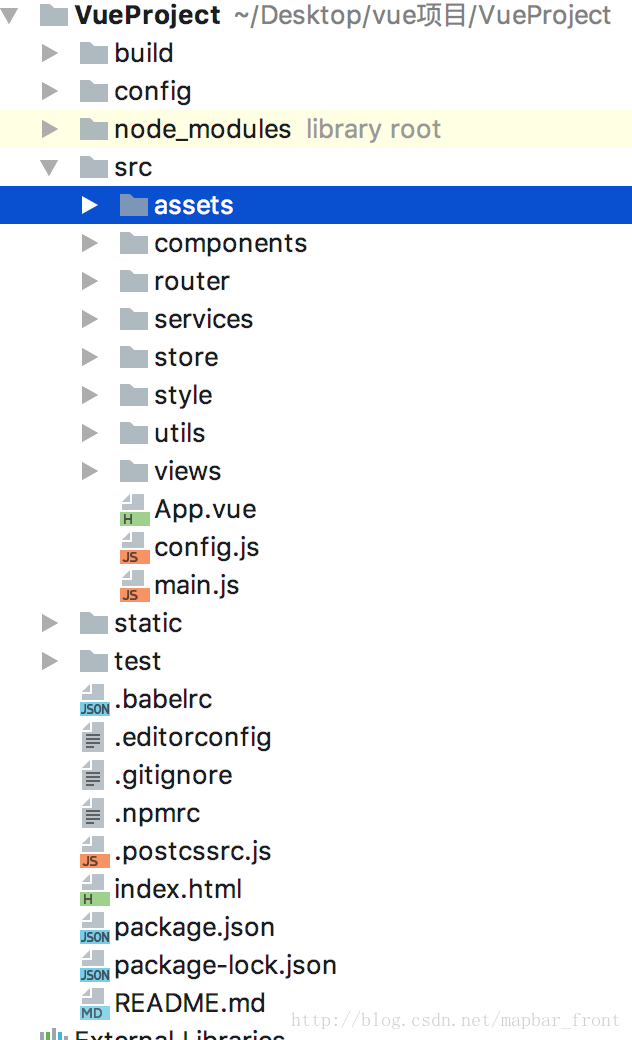This screenshot has height=1040, width=632.
Task: Click the .babelrc JSON file icon
Action: [94, 700]
